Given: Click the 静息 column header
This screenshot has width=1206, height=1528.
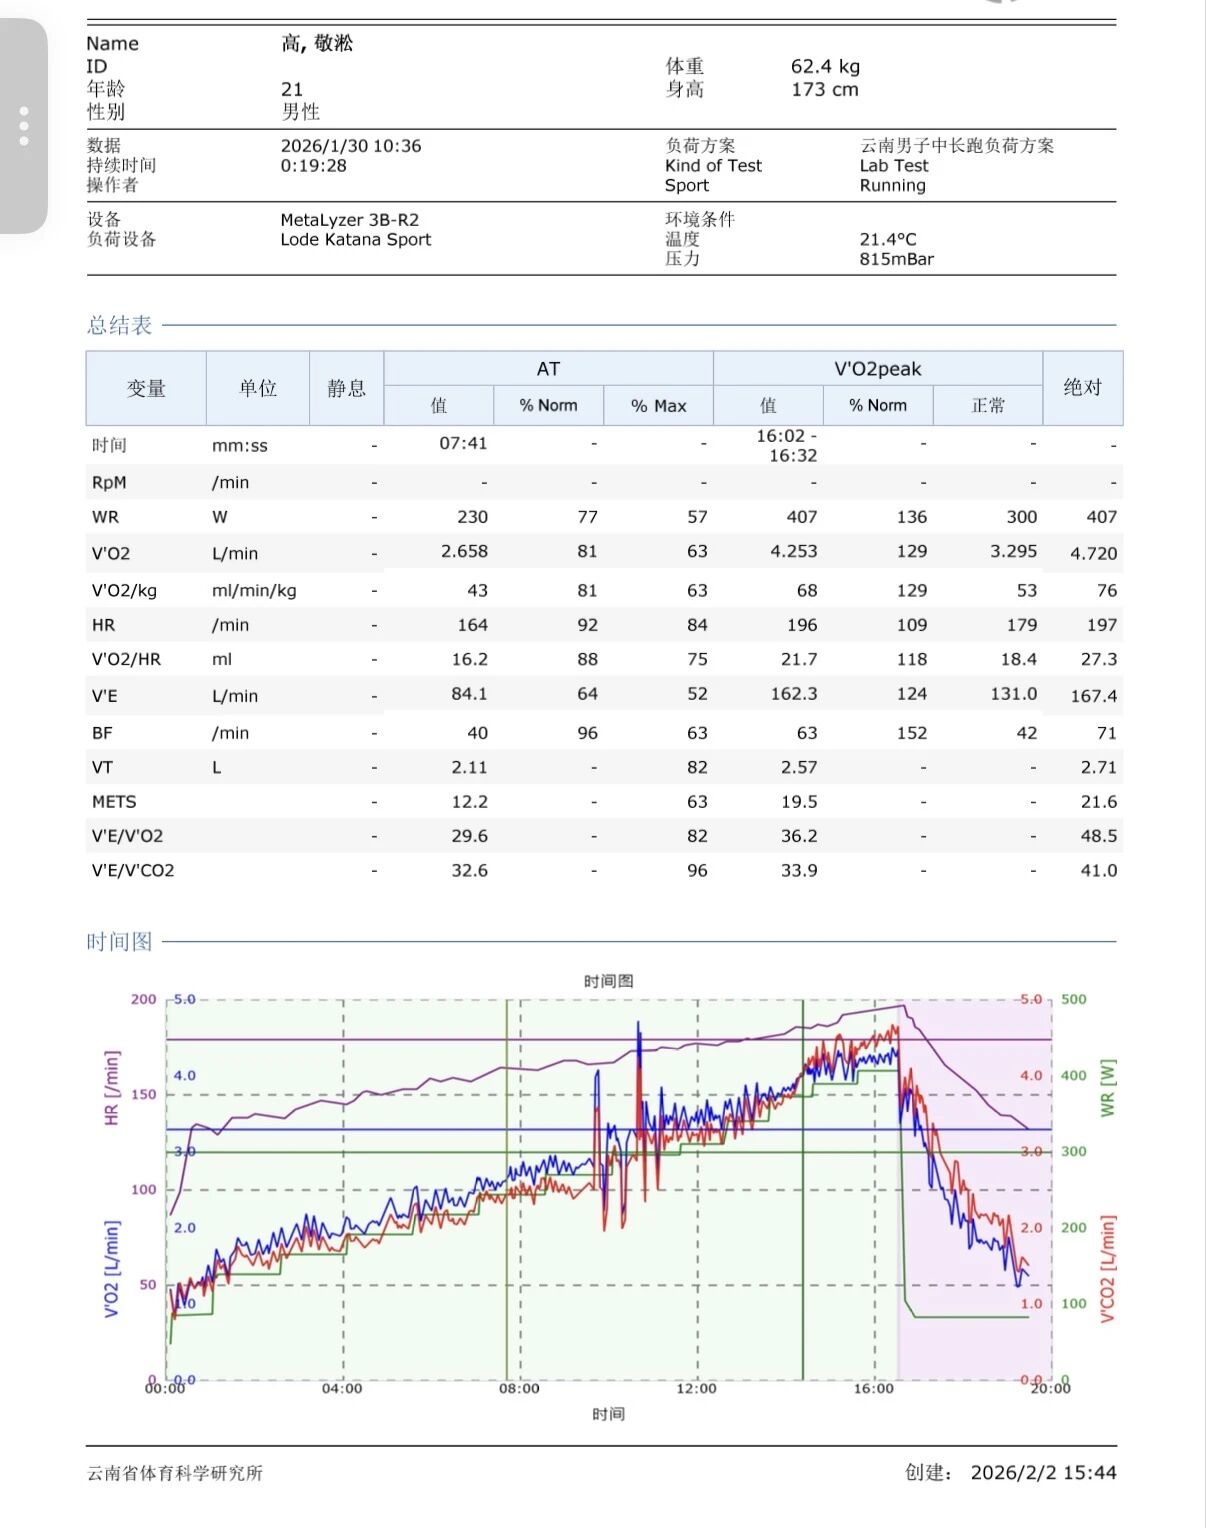Looking at the screenshot, I should click(x=346, y=388).
